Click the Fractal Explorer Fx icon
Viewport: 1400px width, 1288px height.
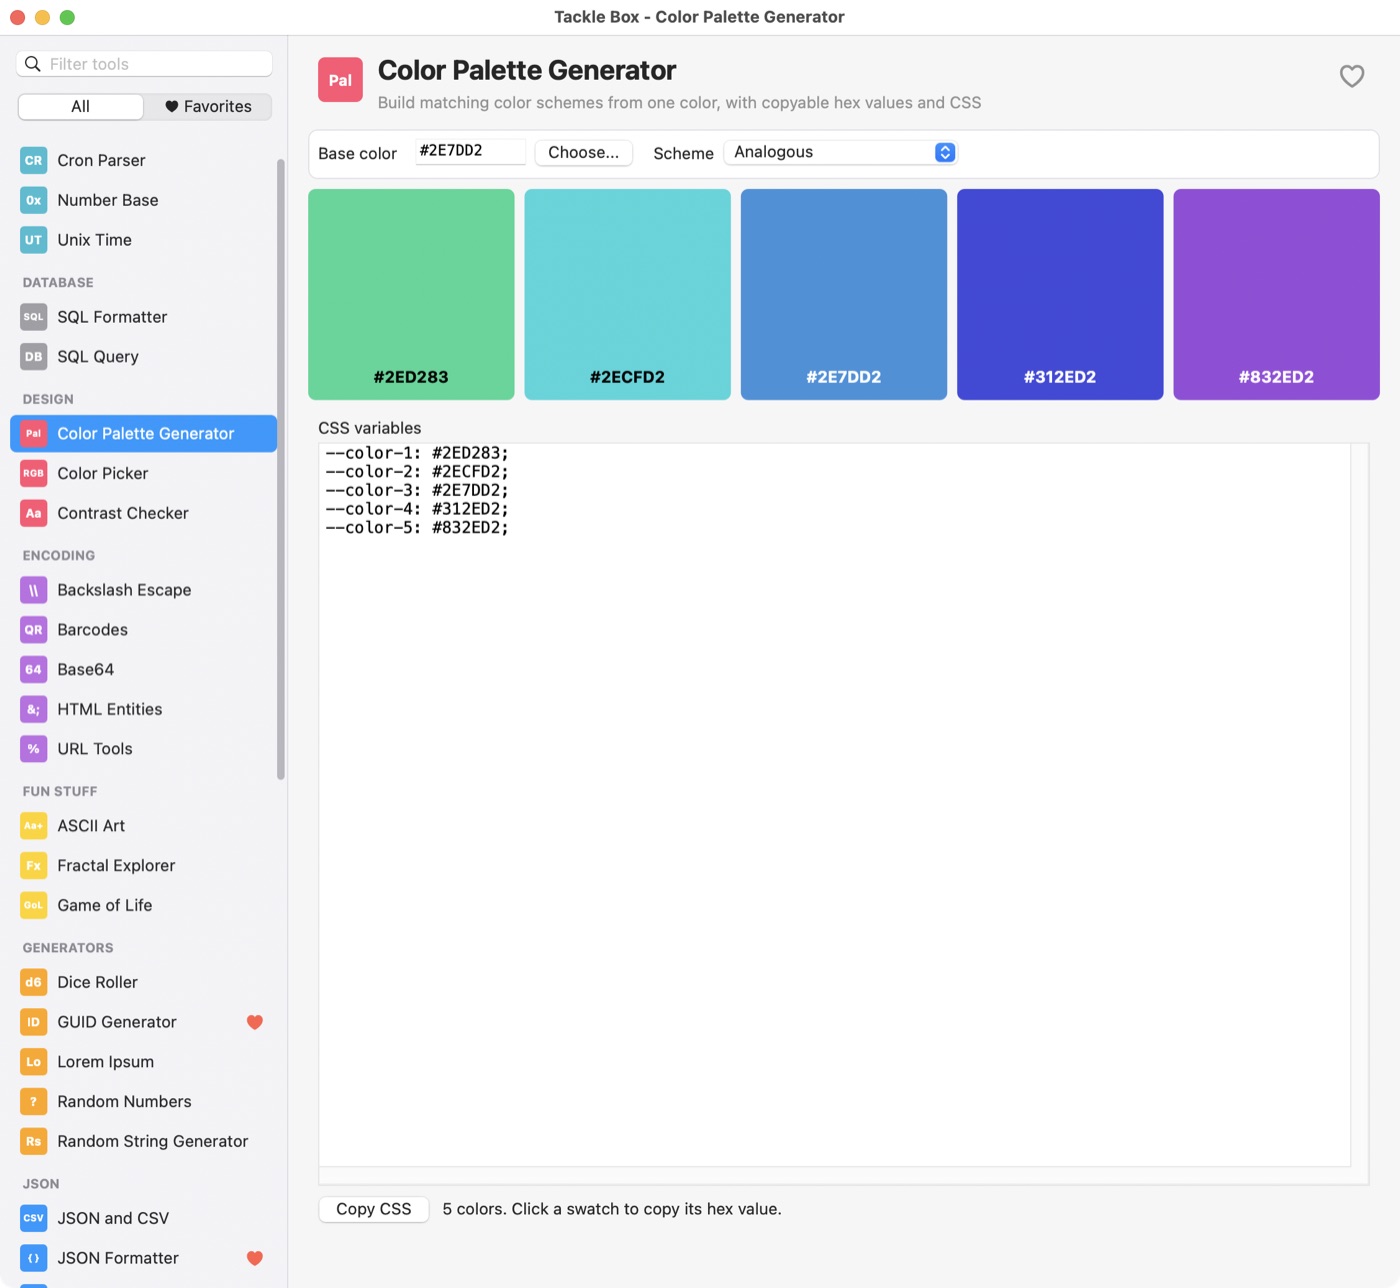33,866
